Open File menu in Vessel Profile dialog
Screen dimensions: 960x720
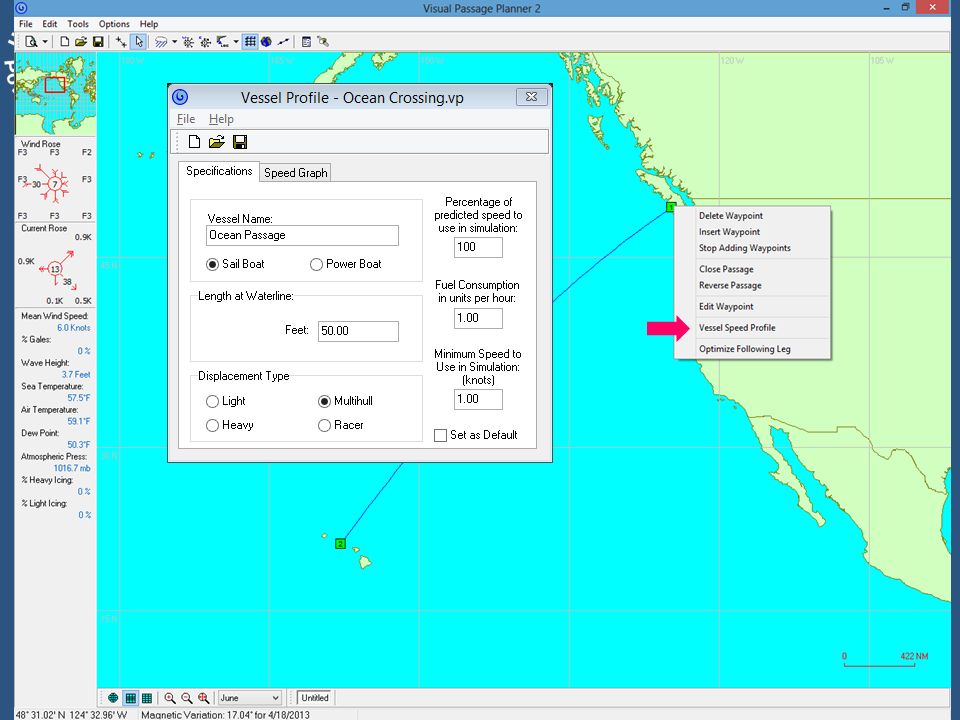[x=186, y=119]
